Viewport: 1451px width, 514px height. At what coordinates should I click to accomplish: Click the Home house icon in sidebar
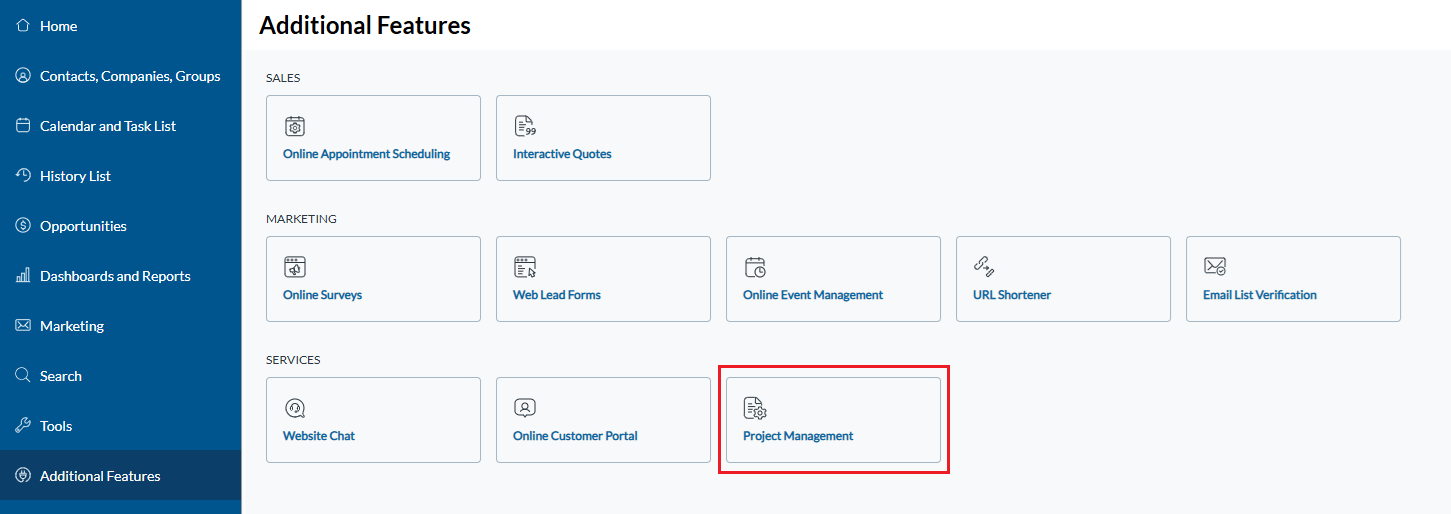[x=23, y=26]
